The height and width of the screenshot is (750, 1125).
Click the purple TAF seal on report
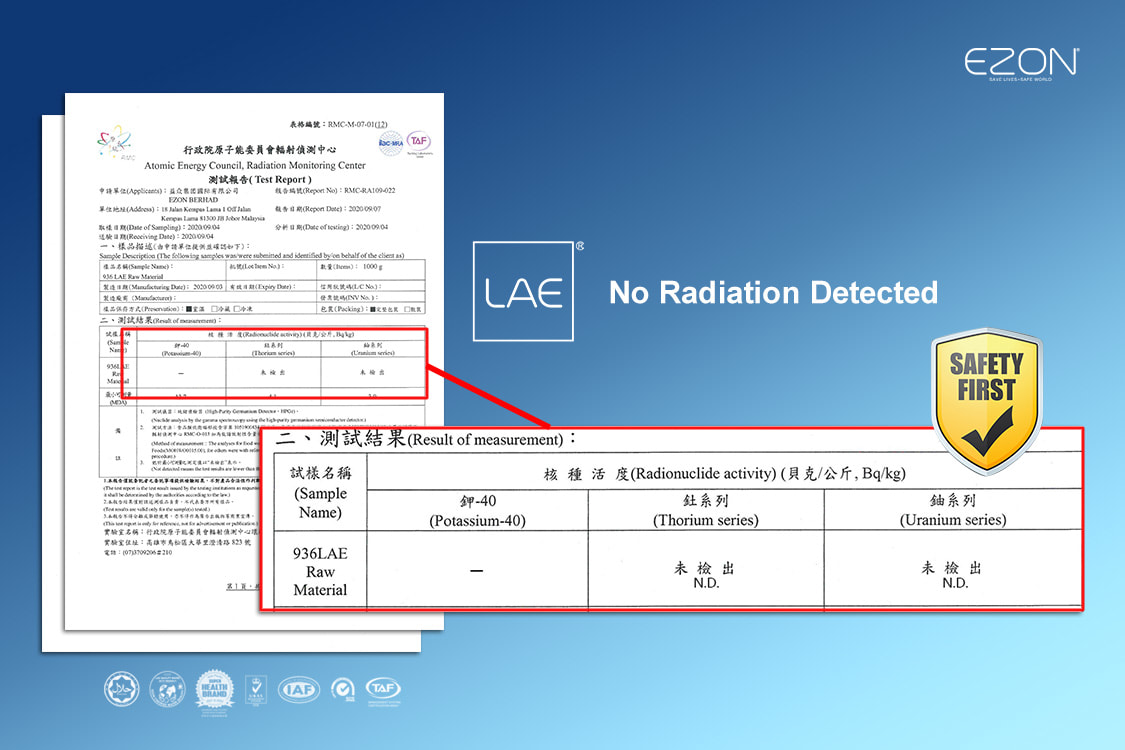coord(419,142)
